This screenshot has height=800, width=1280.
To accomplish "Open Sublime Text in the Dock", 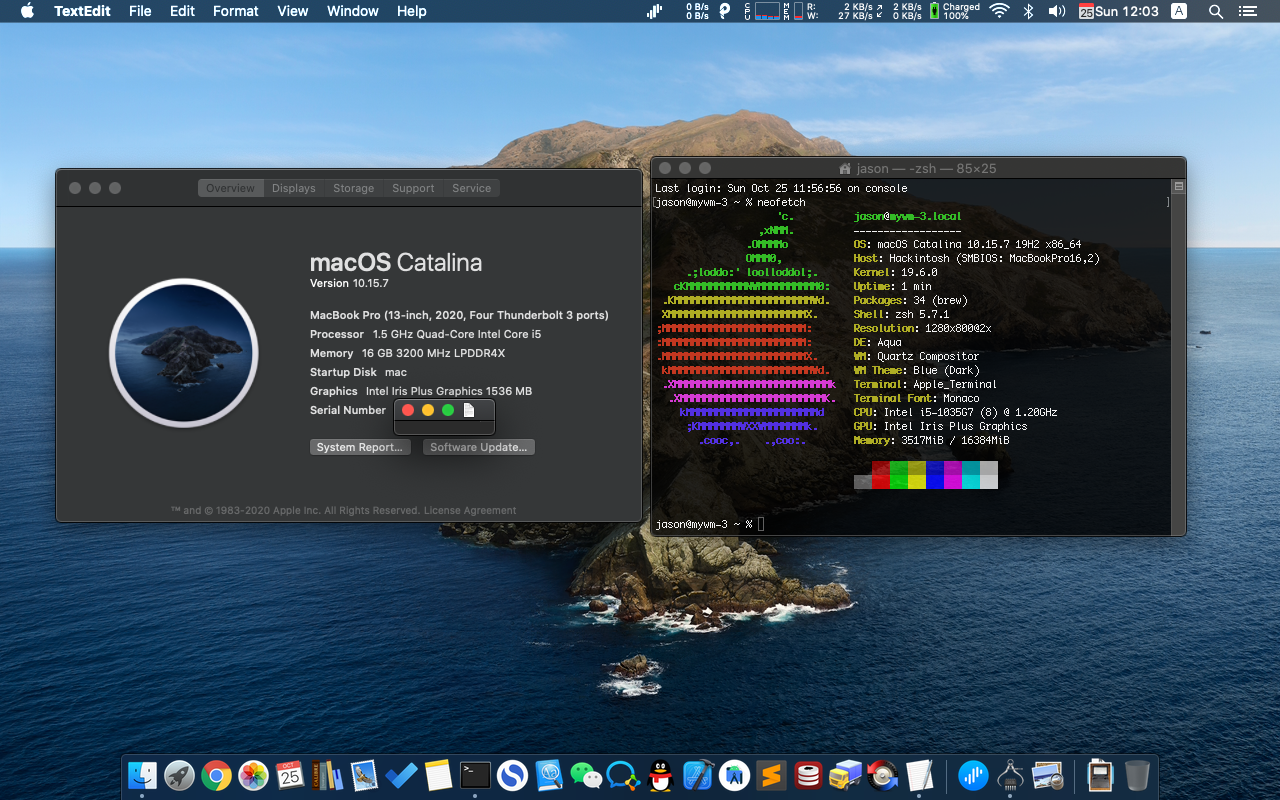I will 771,775.
